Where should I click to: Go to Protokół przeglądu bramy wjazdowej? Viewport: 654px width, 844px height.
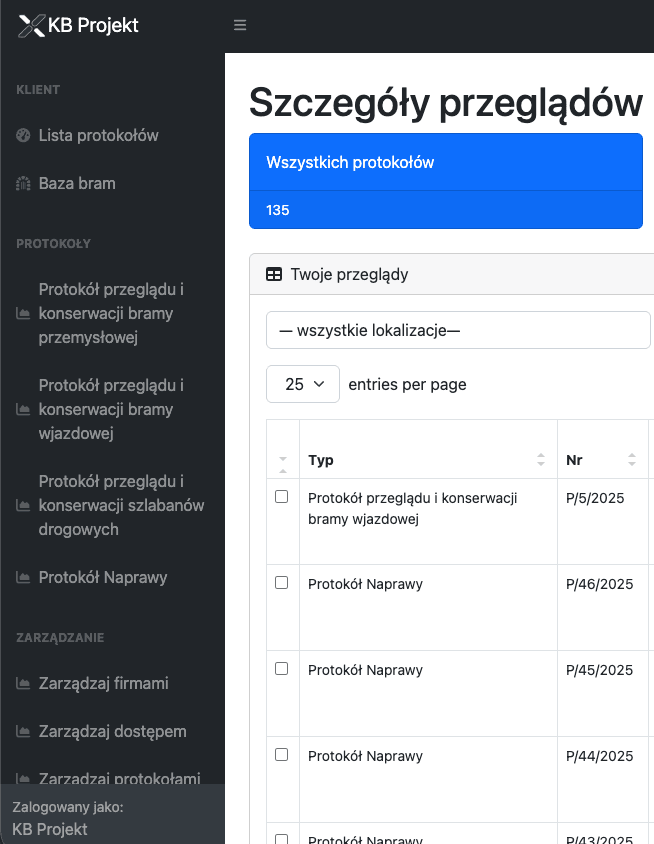(x=112, y=409)
